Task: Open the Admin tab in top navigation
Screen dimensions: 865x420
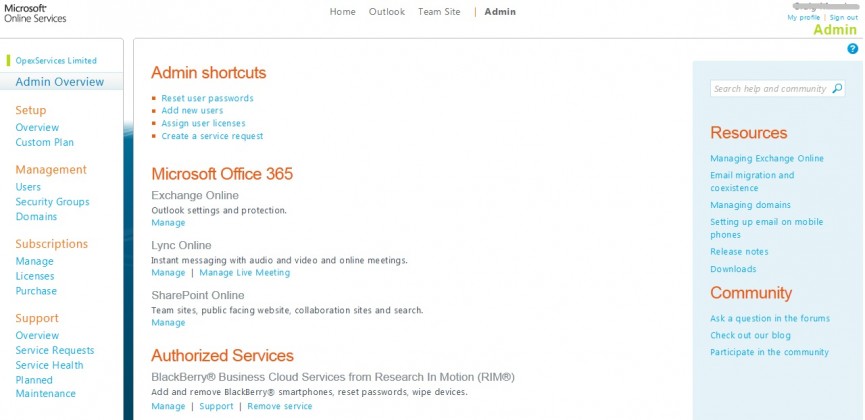Action: pos(501,12)
